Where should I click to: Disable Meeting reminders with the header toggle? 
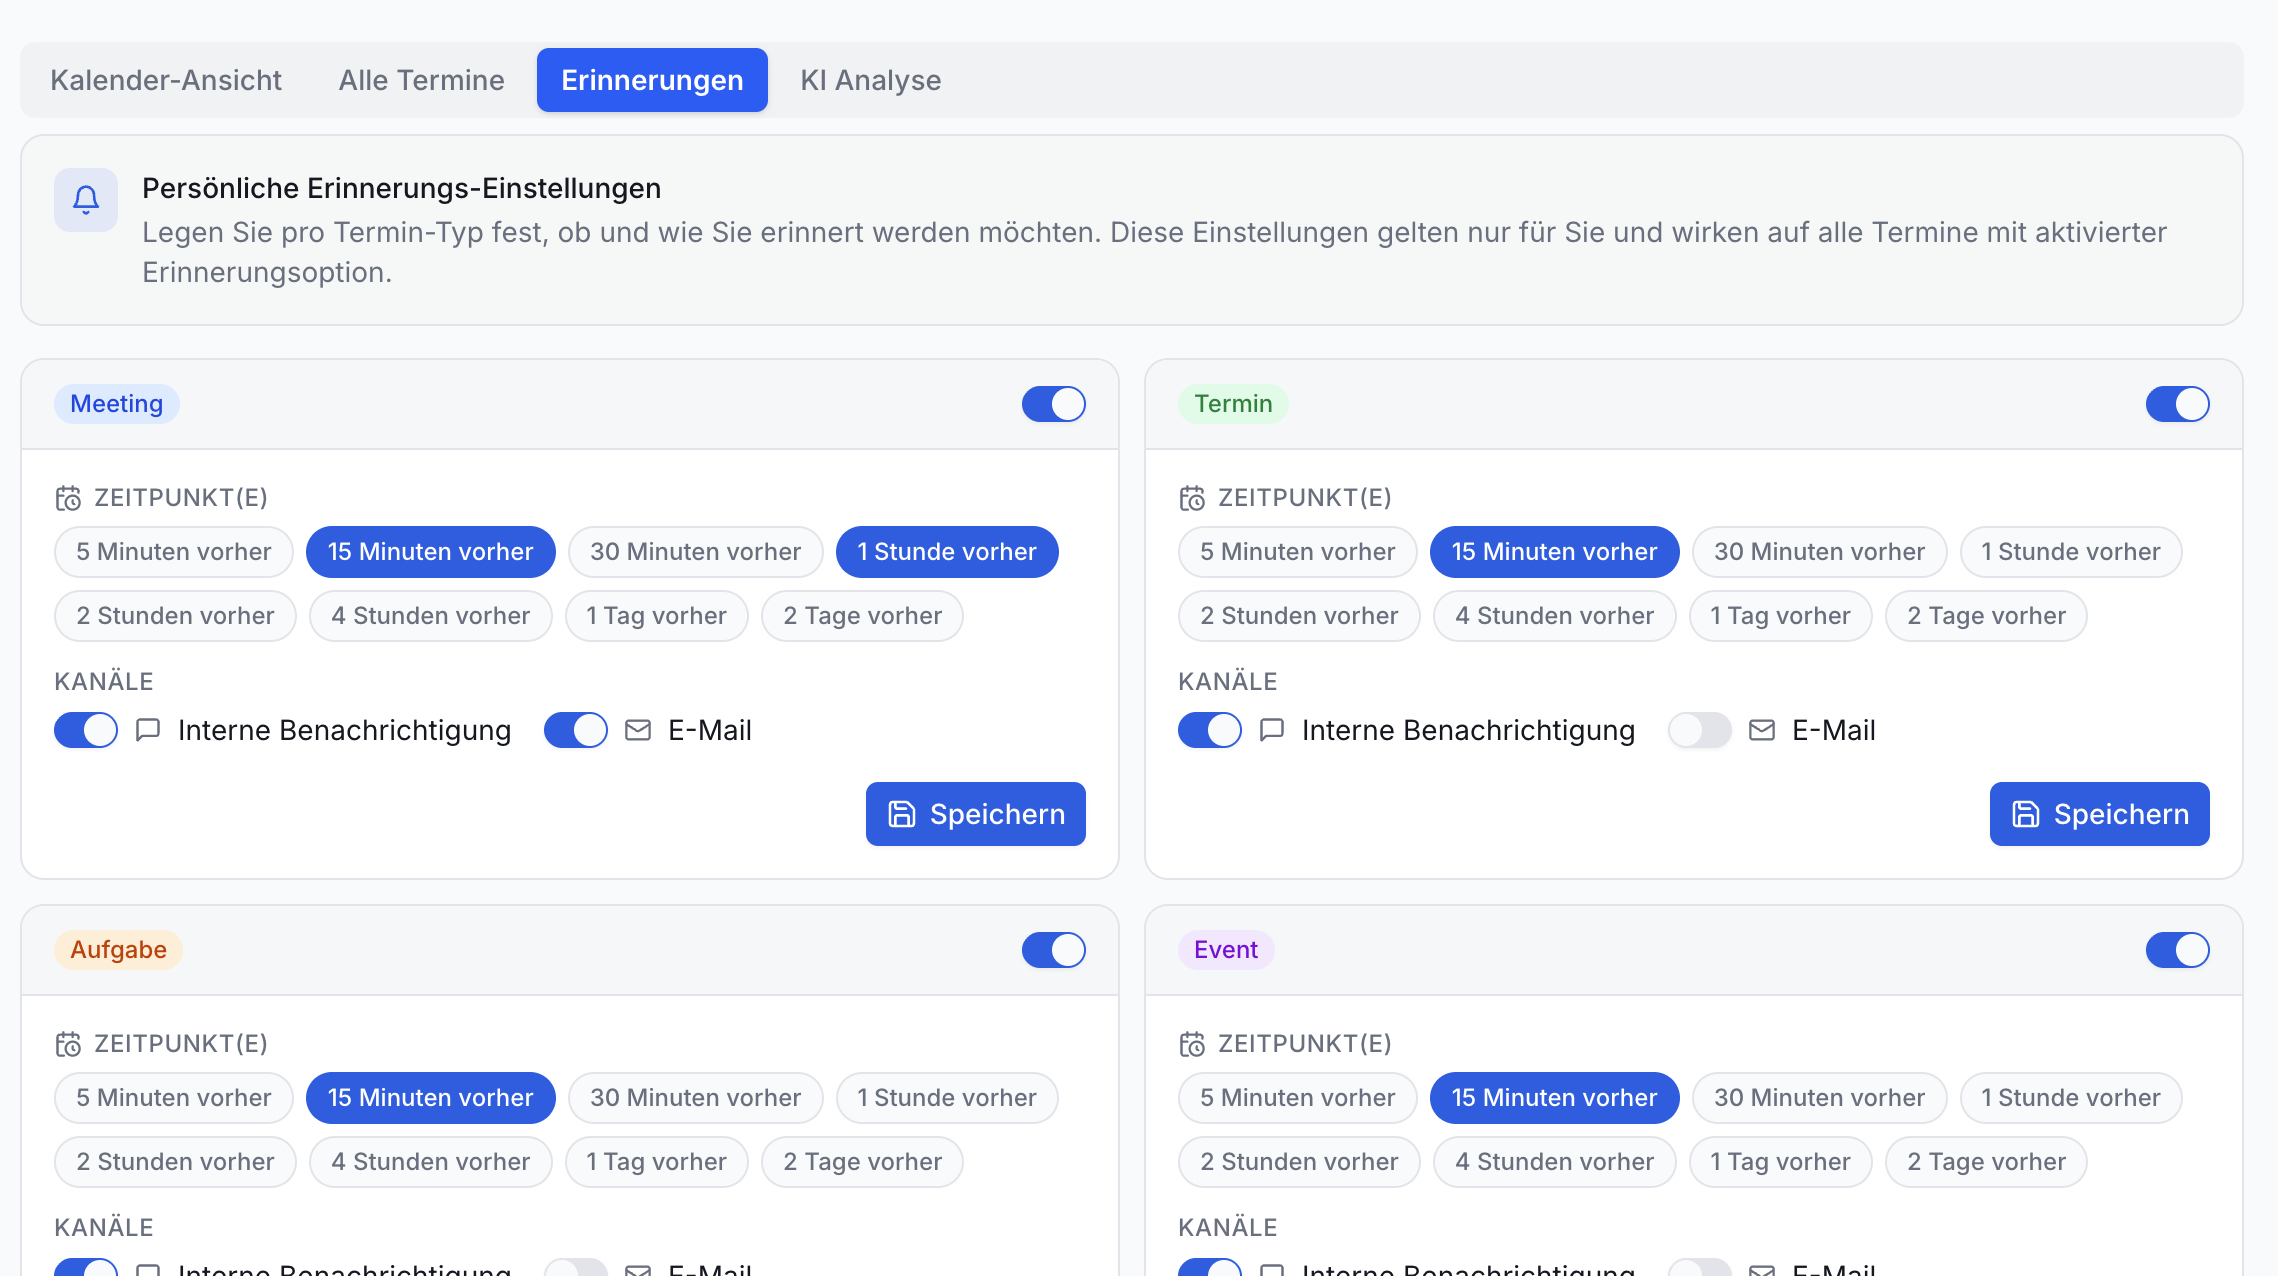pos(1054,404)
